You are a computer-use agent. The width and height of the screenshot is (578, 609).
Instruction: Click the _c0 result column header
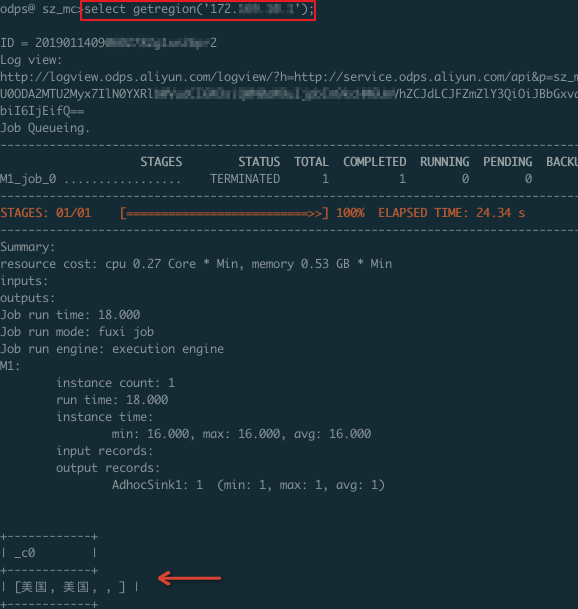(x=25, y=553)
